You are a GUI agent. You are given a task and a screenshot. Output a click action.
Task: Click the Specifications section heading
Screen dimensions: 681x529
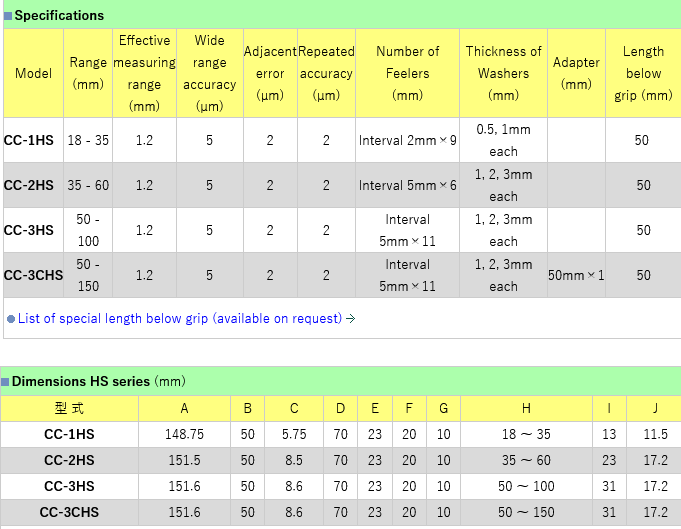[59, 15]
